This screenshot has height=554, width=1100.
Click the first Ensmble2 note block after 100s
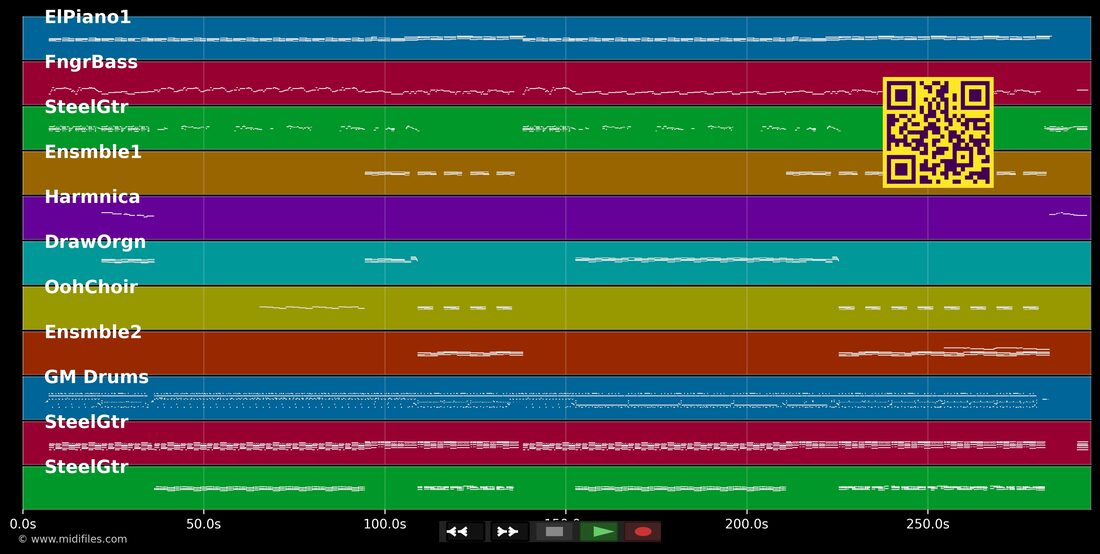[470, 353]
